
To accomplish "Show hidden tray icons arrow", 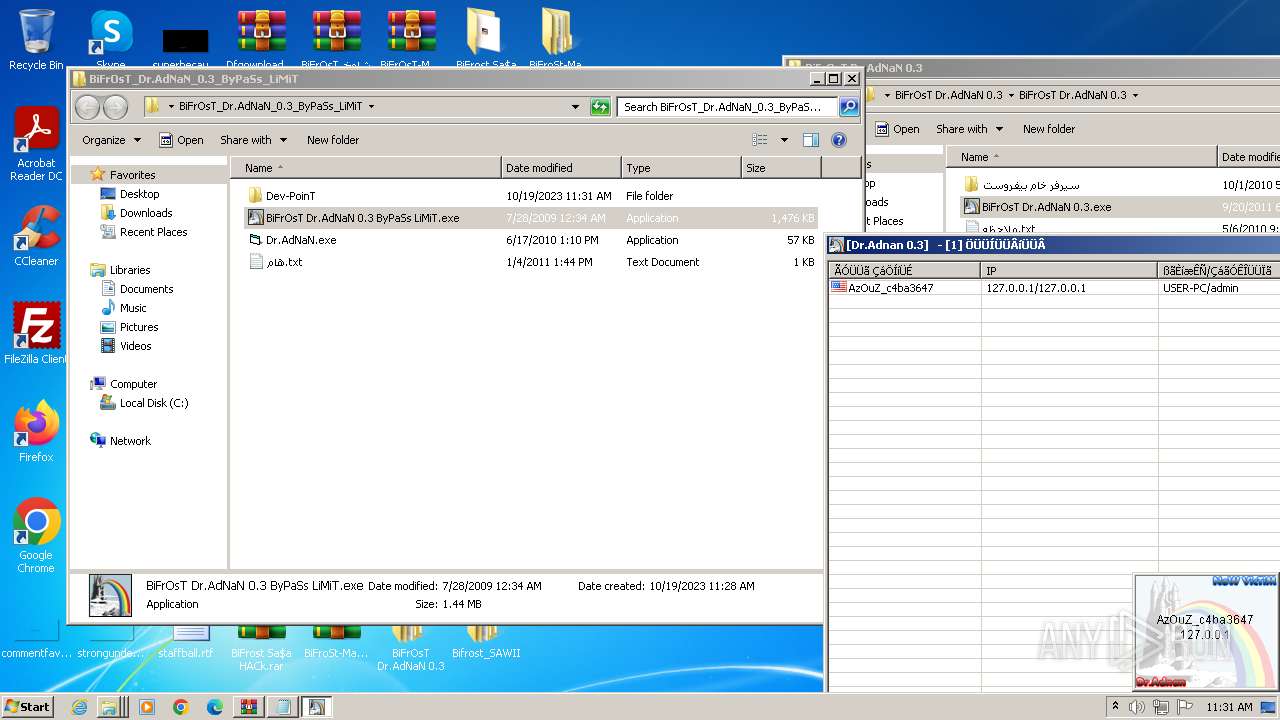I will point(1115,707).
